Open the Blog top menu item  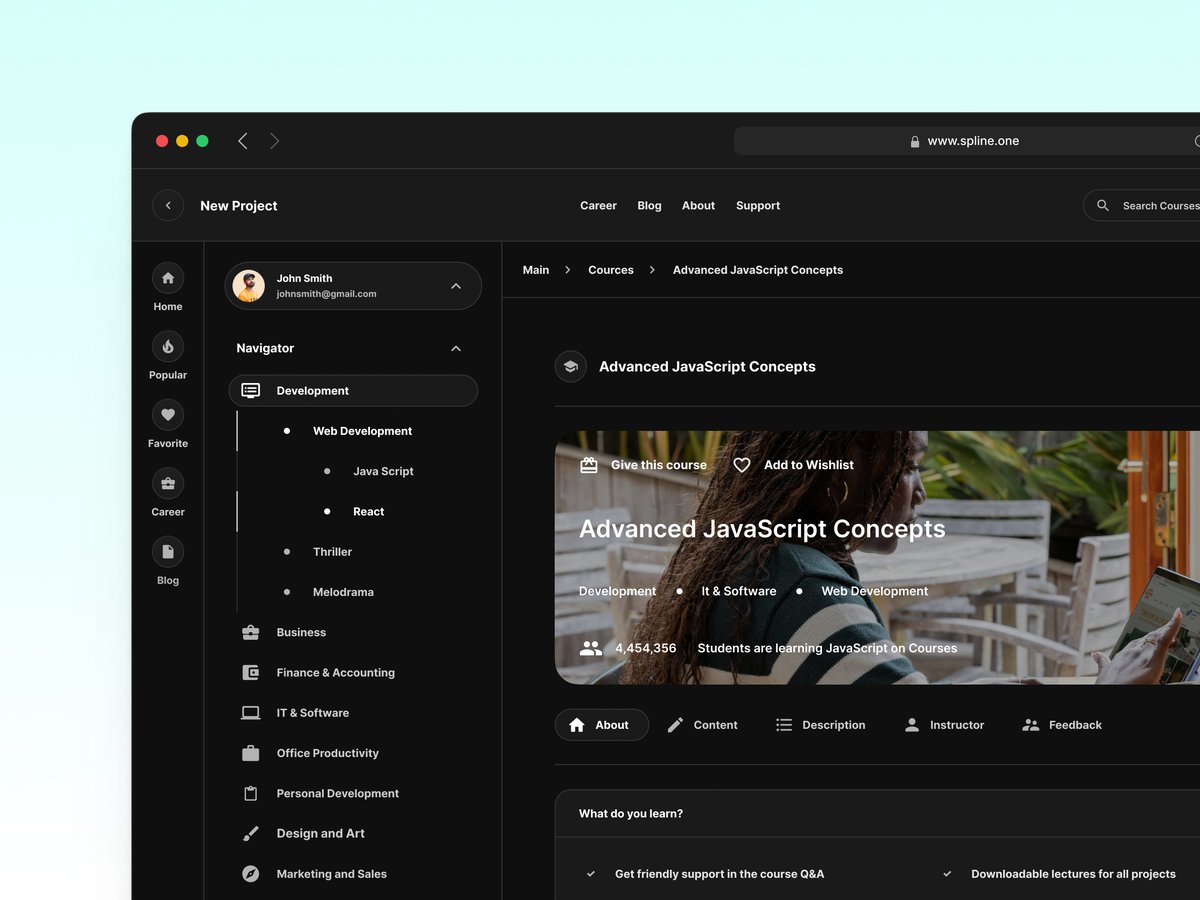click(x=649, y=205)
